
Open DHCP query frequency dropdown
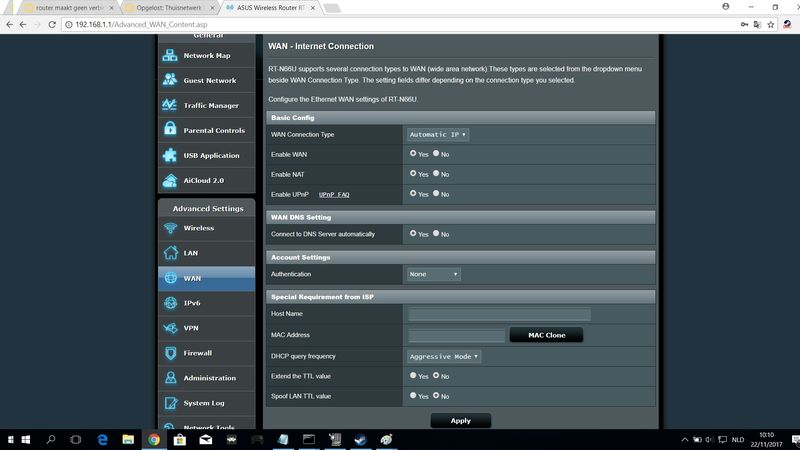click(444, 356)
